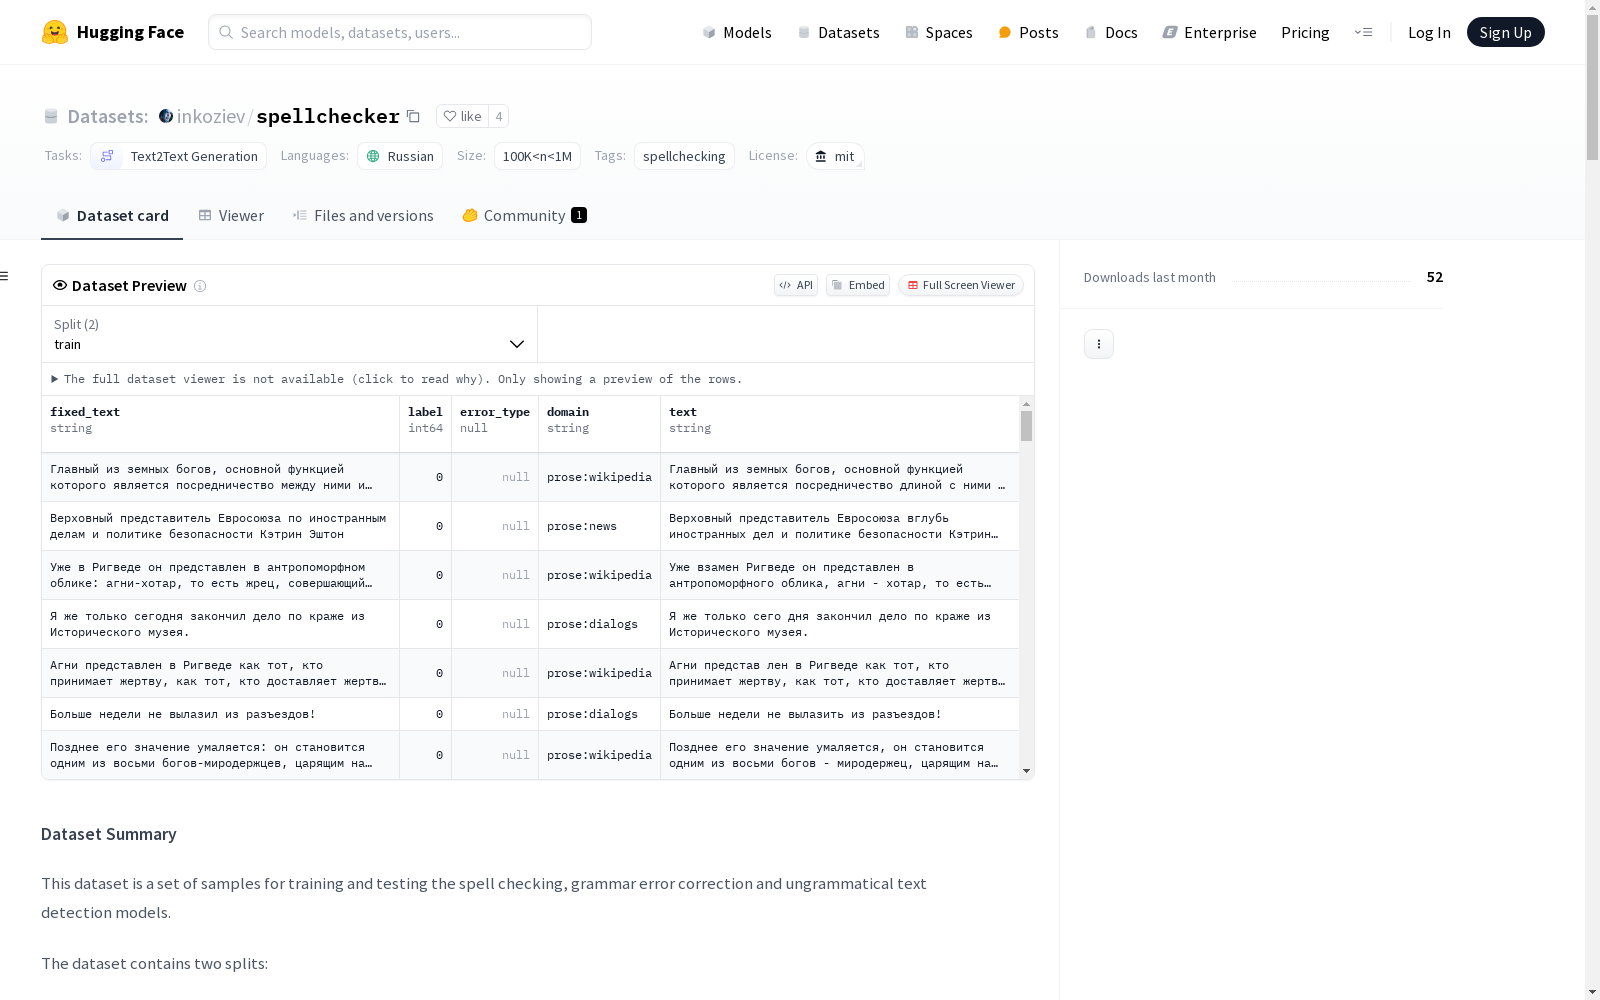The height and width of the screenshot is (1000, 1600).
Task: Like the spellchecker dataset
Action: coord(462,116)
